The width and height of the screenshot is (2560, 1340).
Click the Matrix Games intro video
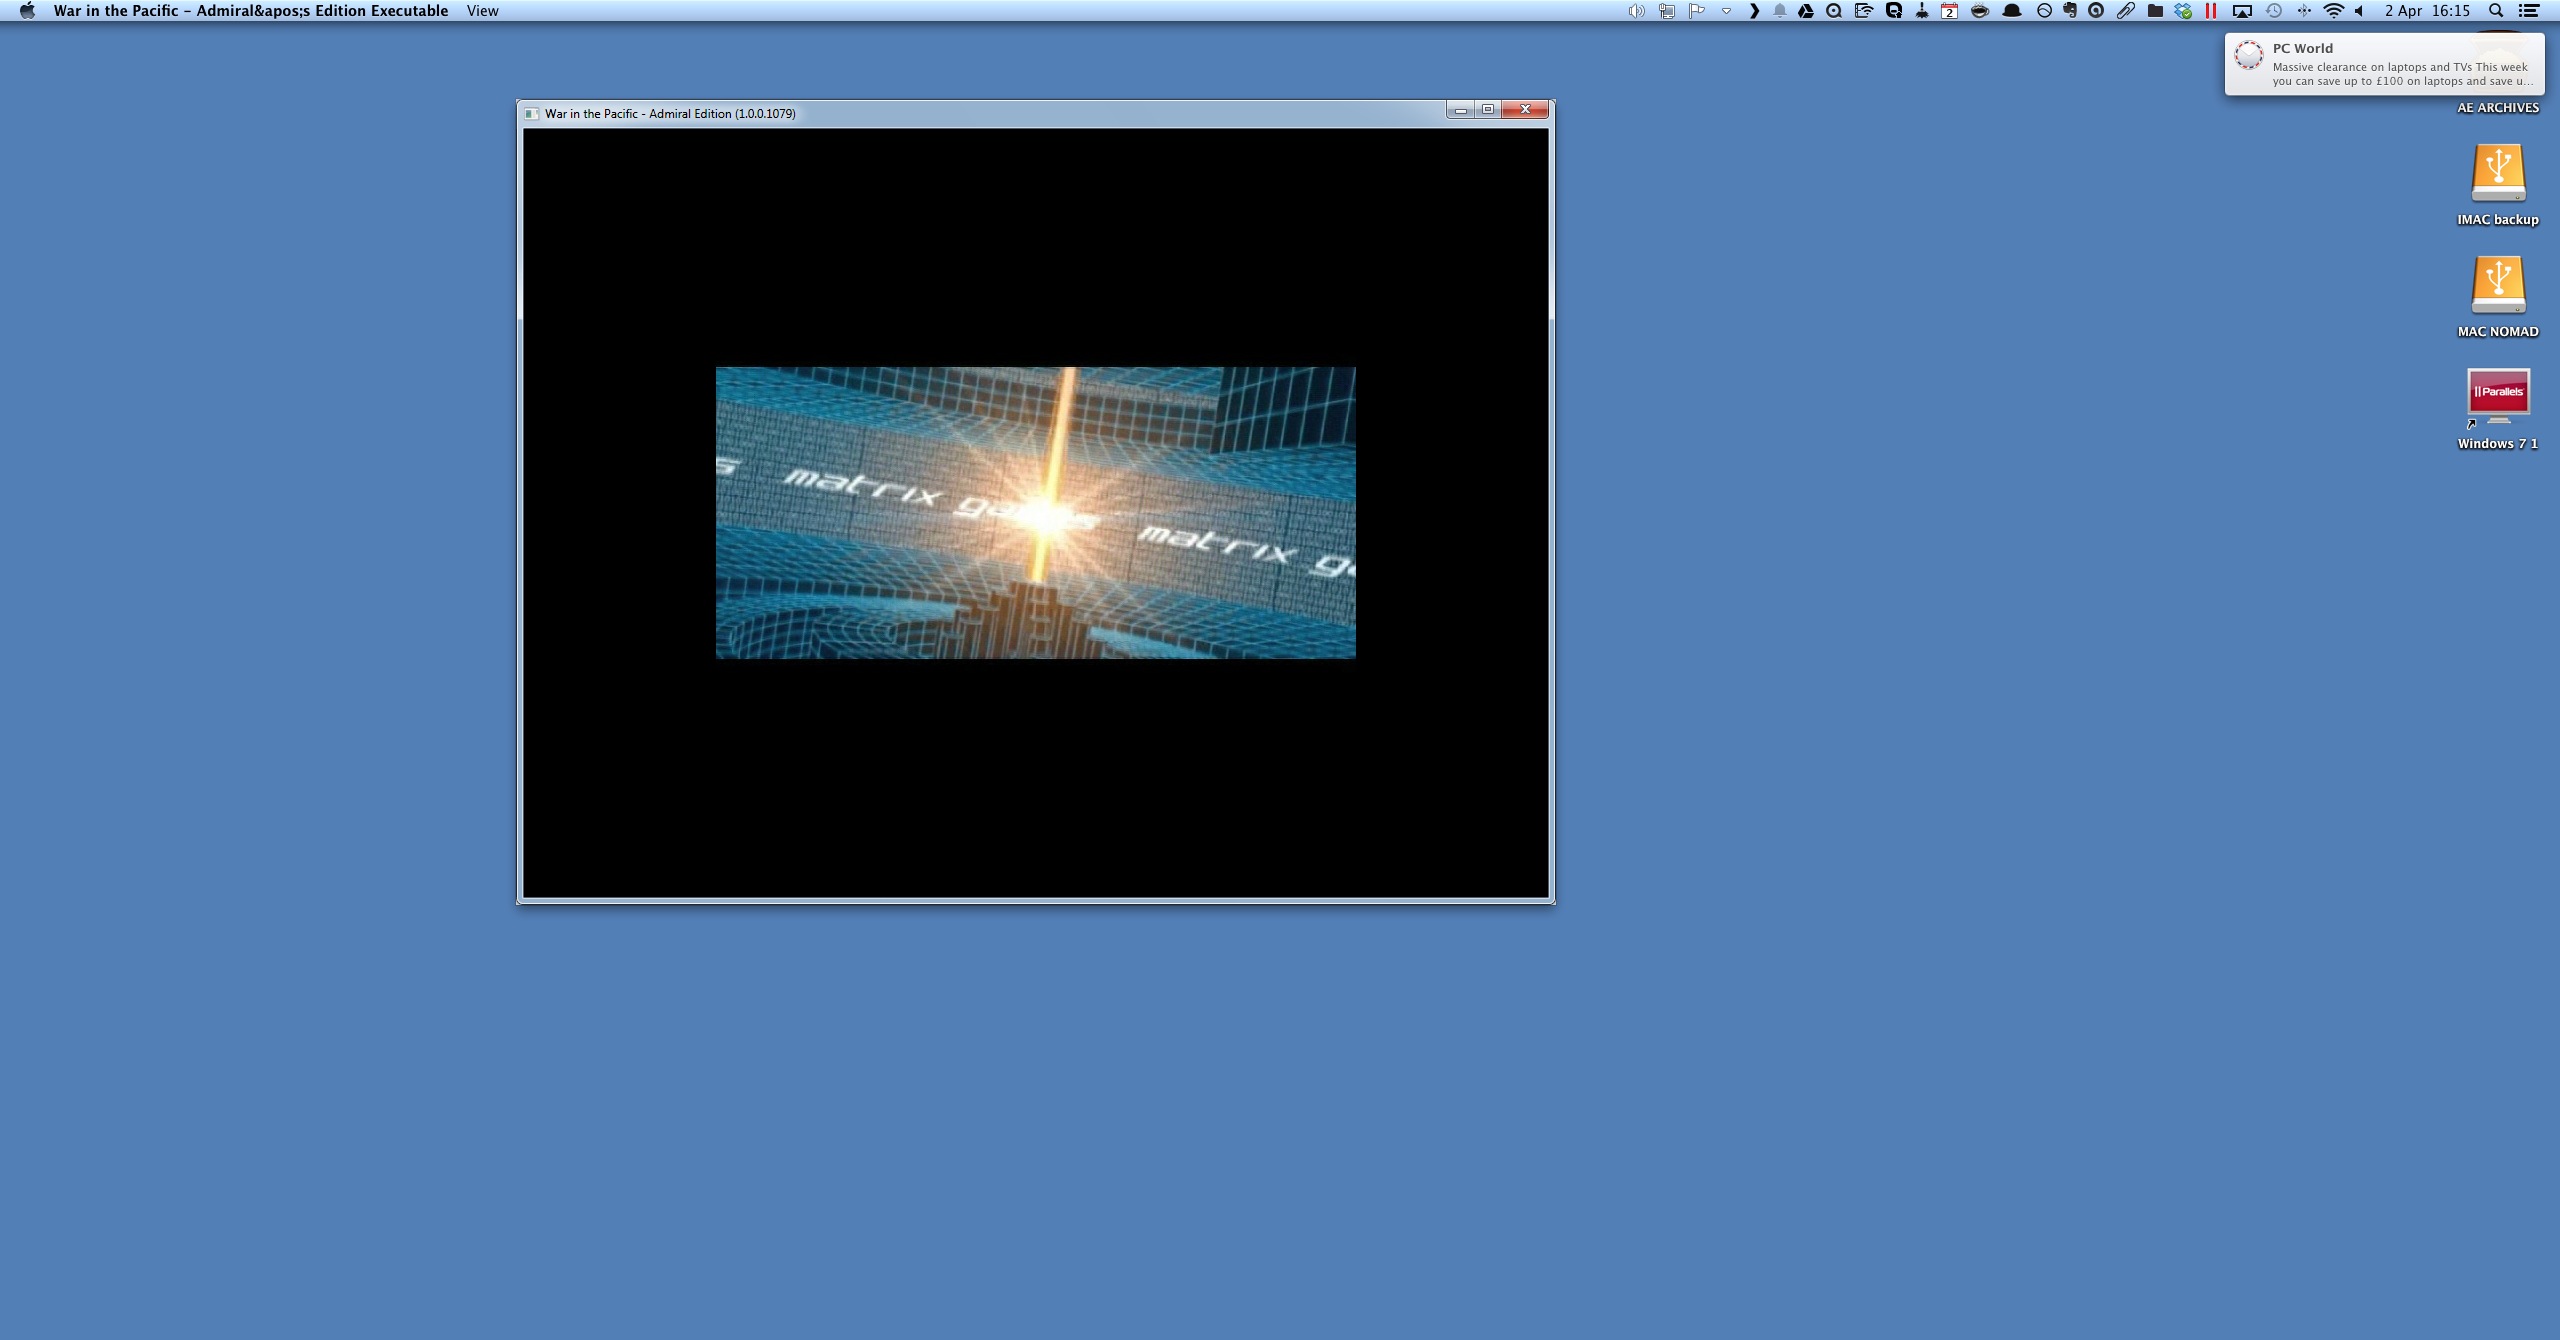1035,513
